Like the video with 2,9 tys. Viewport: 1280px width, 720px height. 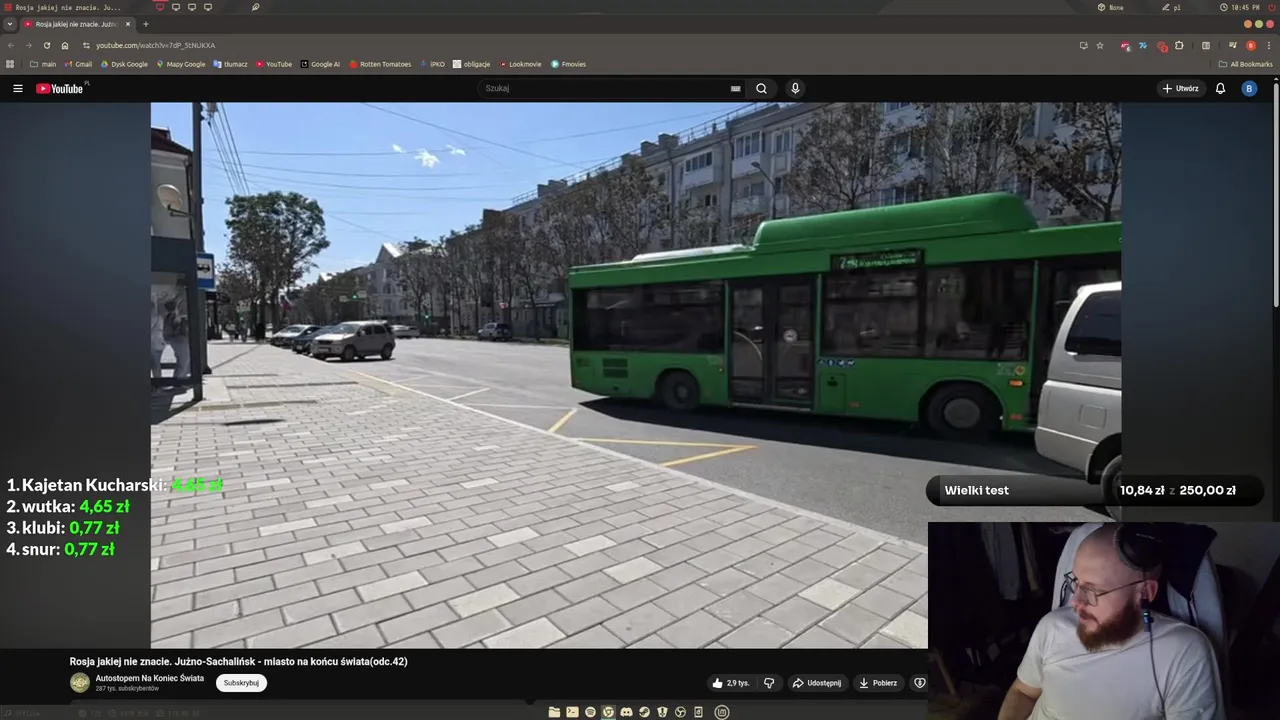pos(731,683)
